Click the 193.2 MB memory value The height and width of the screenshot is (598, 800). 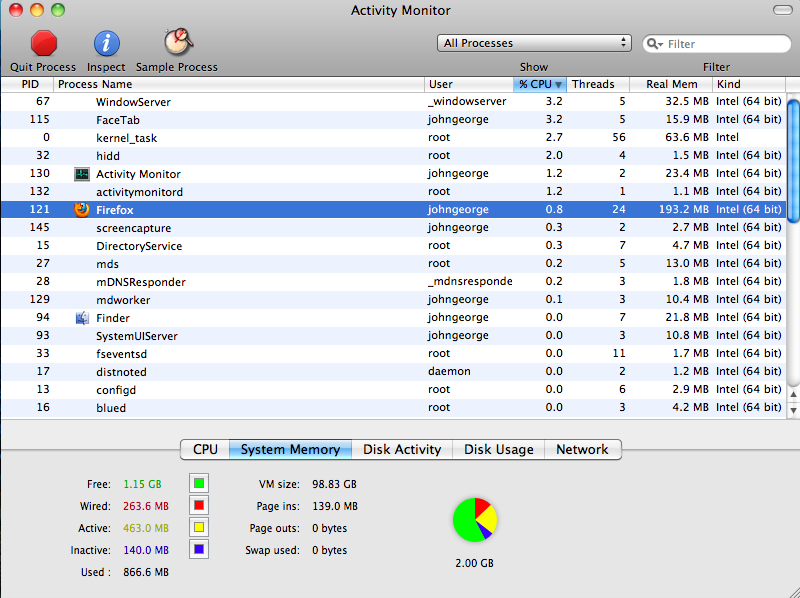(x=684, y=209)
